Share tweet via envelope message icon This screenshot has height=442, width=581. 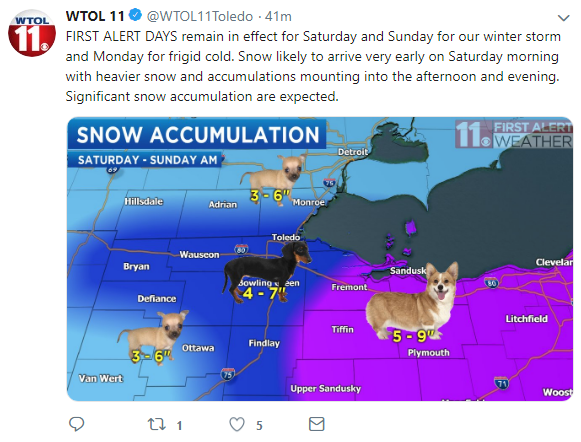click(316, 424)
